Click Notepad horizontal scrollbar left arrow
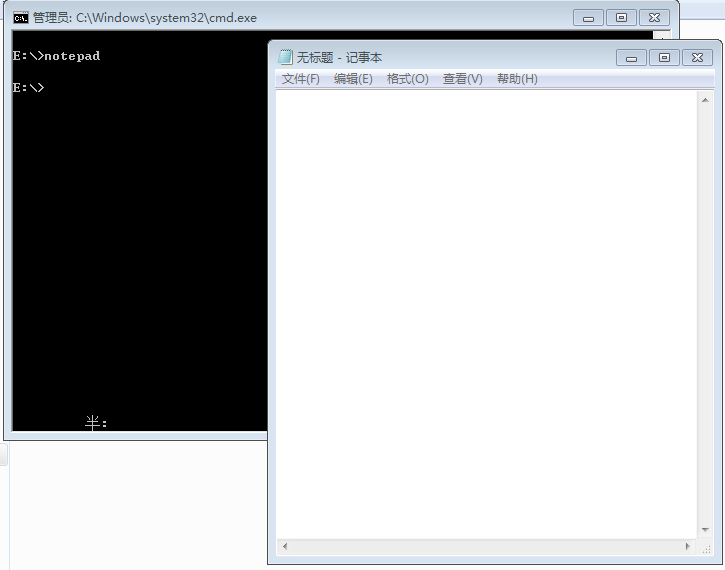The image size is (725, 570). 285,546
